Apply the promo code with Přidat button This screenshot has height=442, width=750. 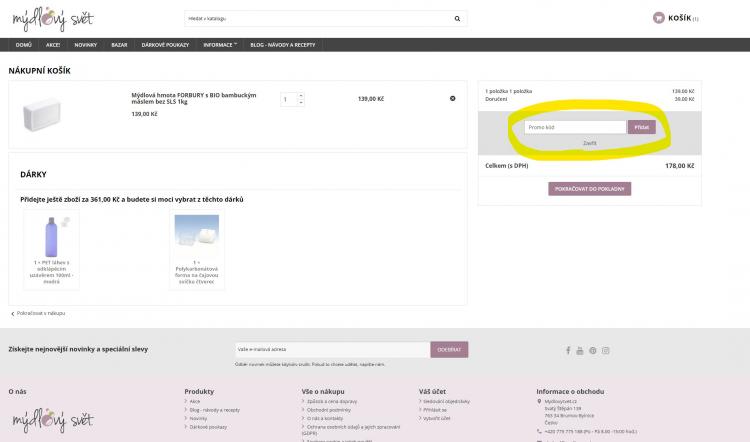point(641,127)
